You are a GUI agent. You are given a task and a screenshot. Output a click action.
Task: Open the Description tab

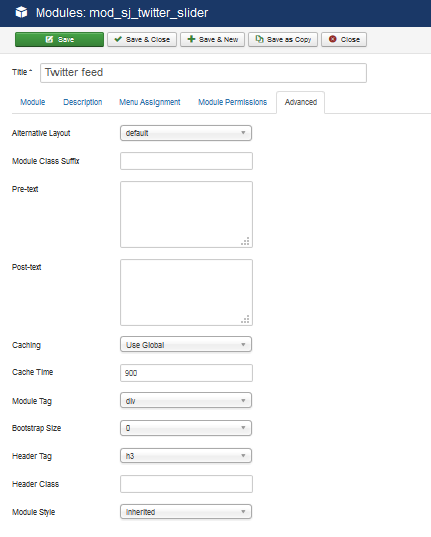(x=83, y=102)
